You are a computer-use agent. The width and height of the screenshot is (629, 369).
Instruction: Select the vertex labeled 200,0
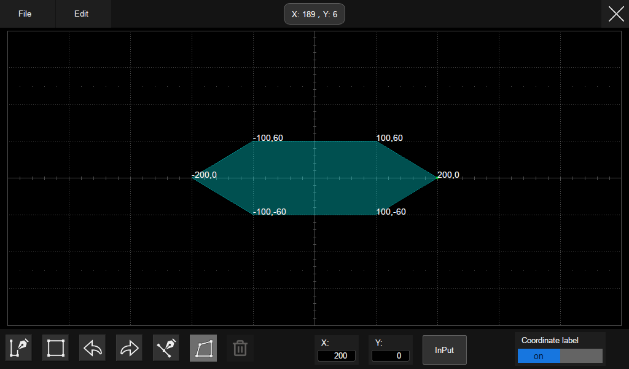(x=437, y=178)
